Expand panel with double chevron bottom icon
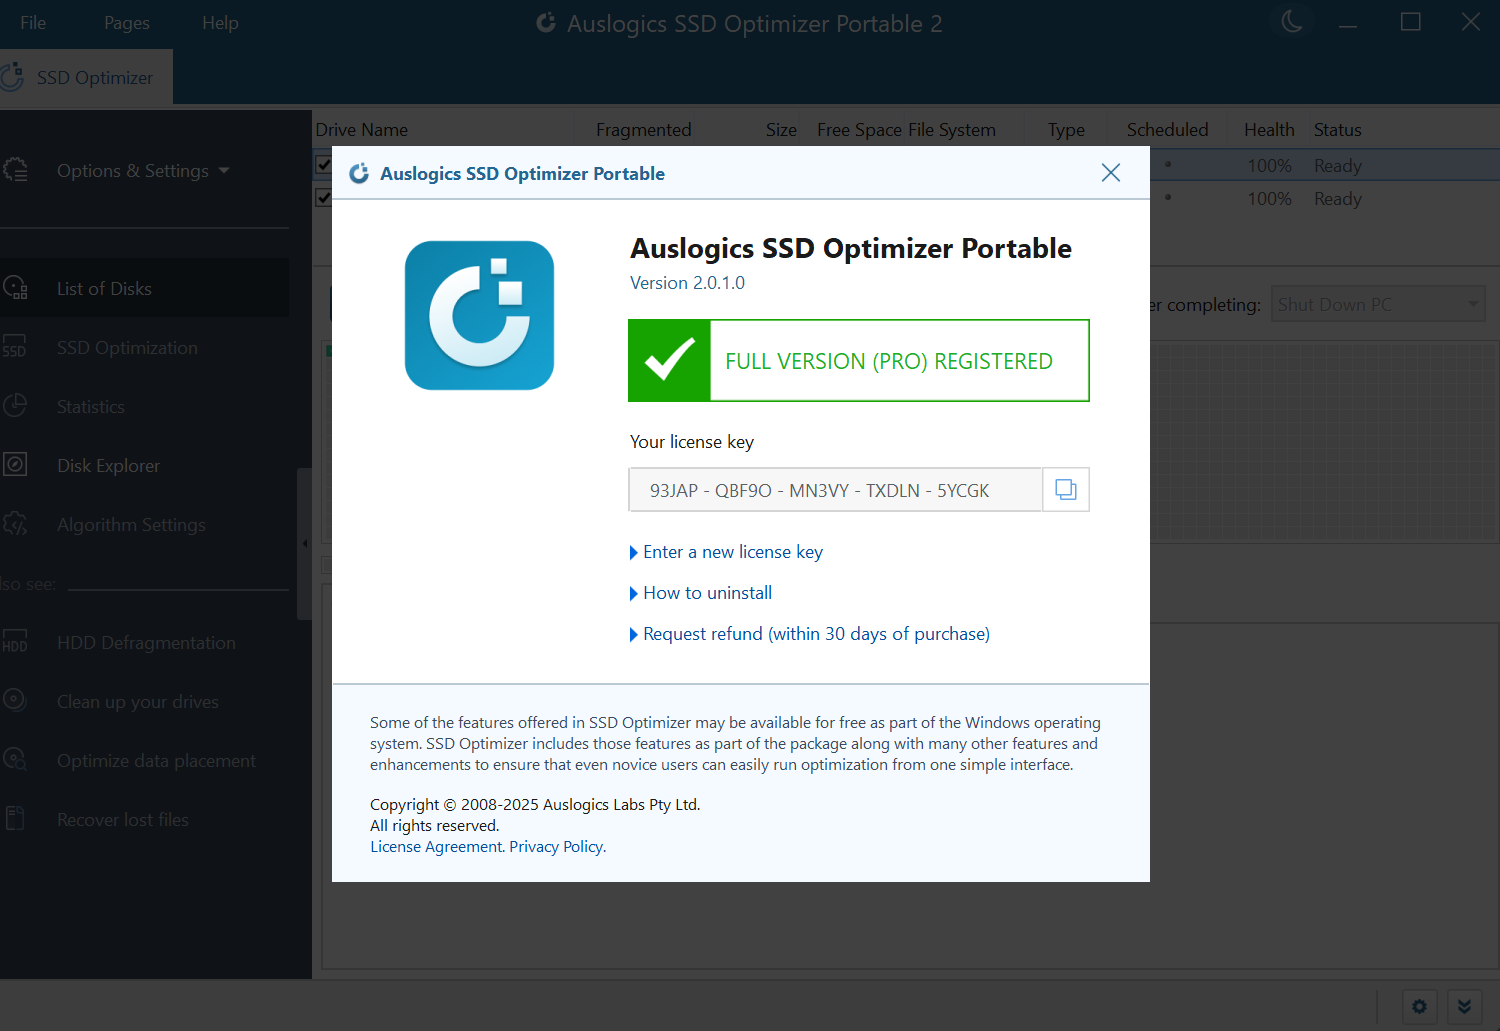Screen dimensions: 1500x1031 pos(1464,1006)
